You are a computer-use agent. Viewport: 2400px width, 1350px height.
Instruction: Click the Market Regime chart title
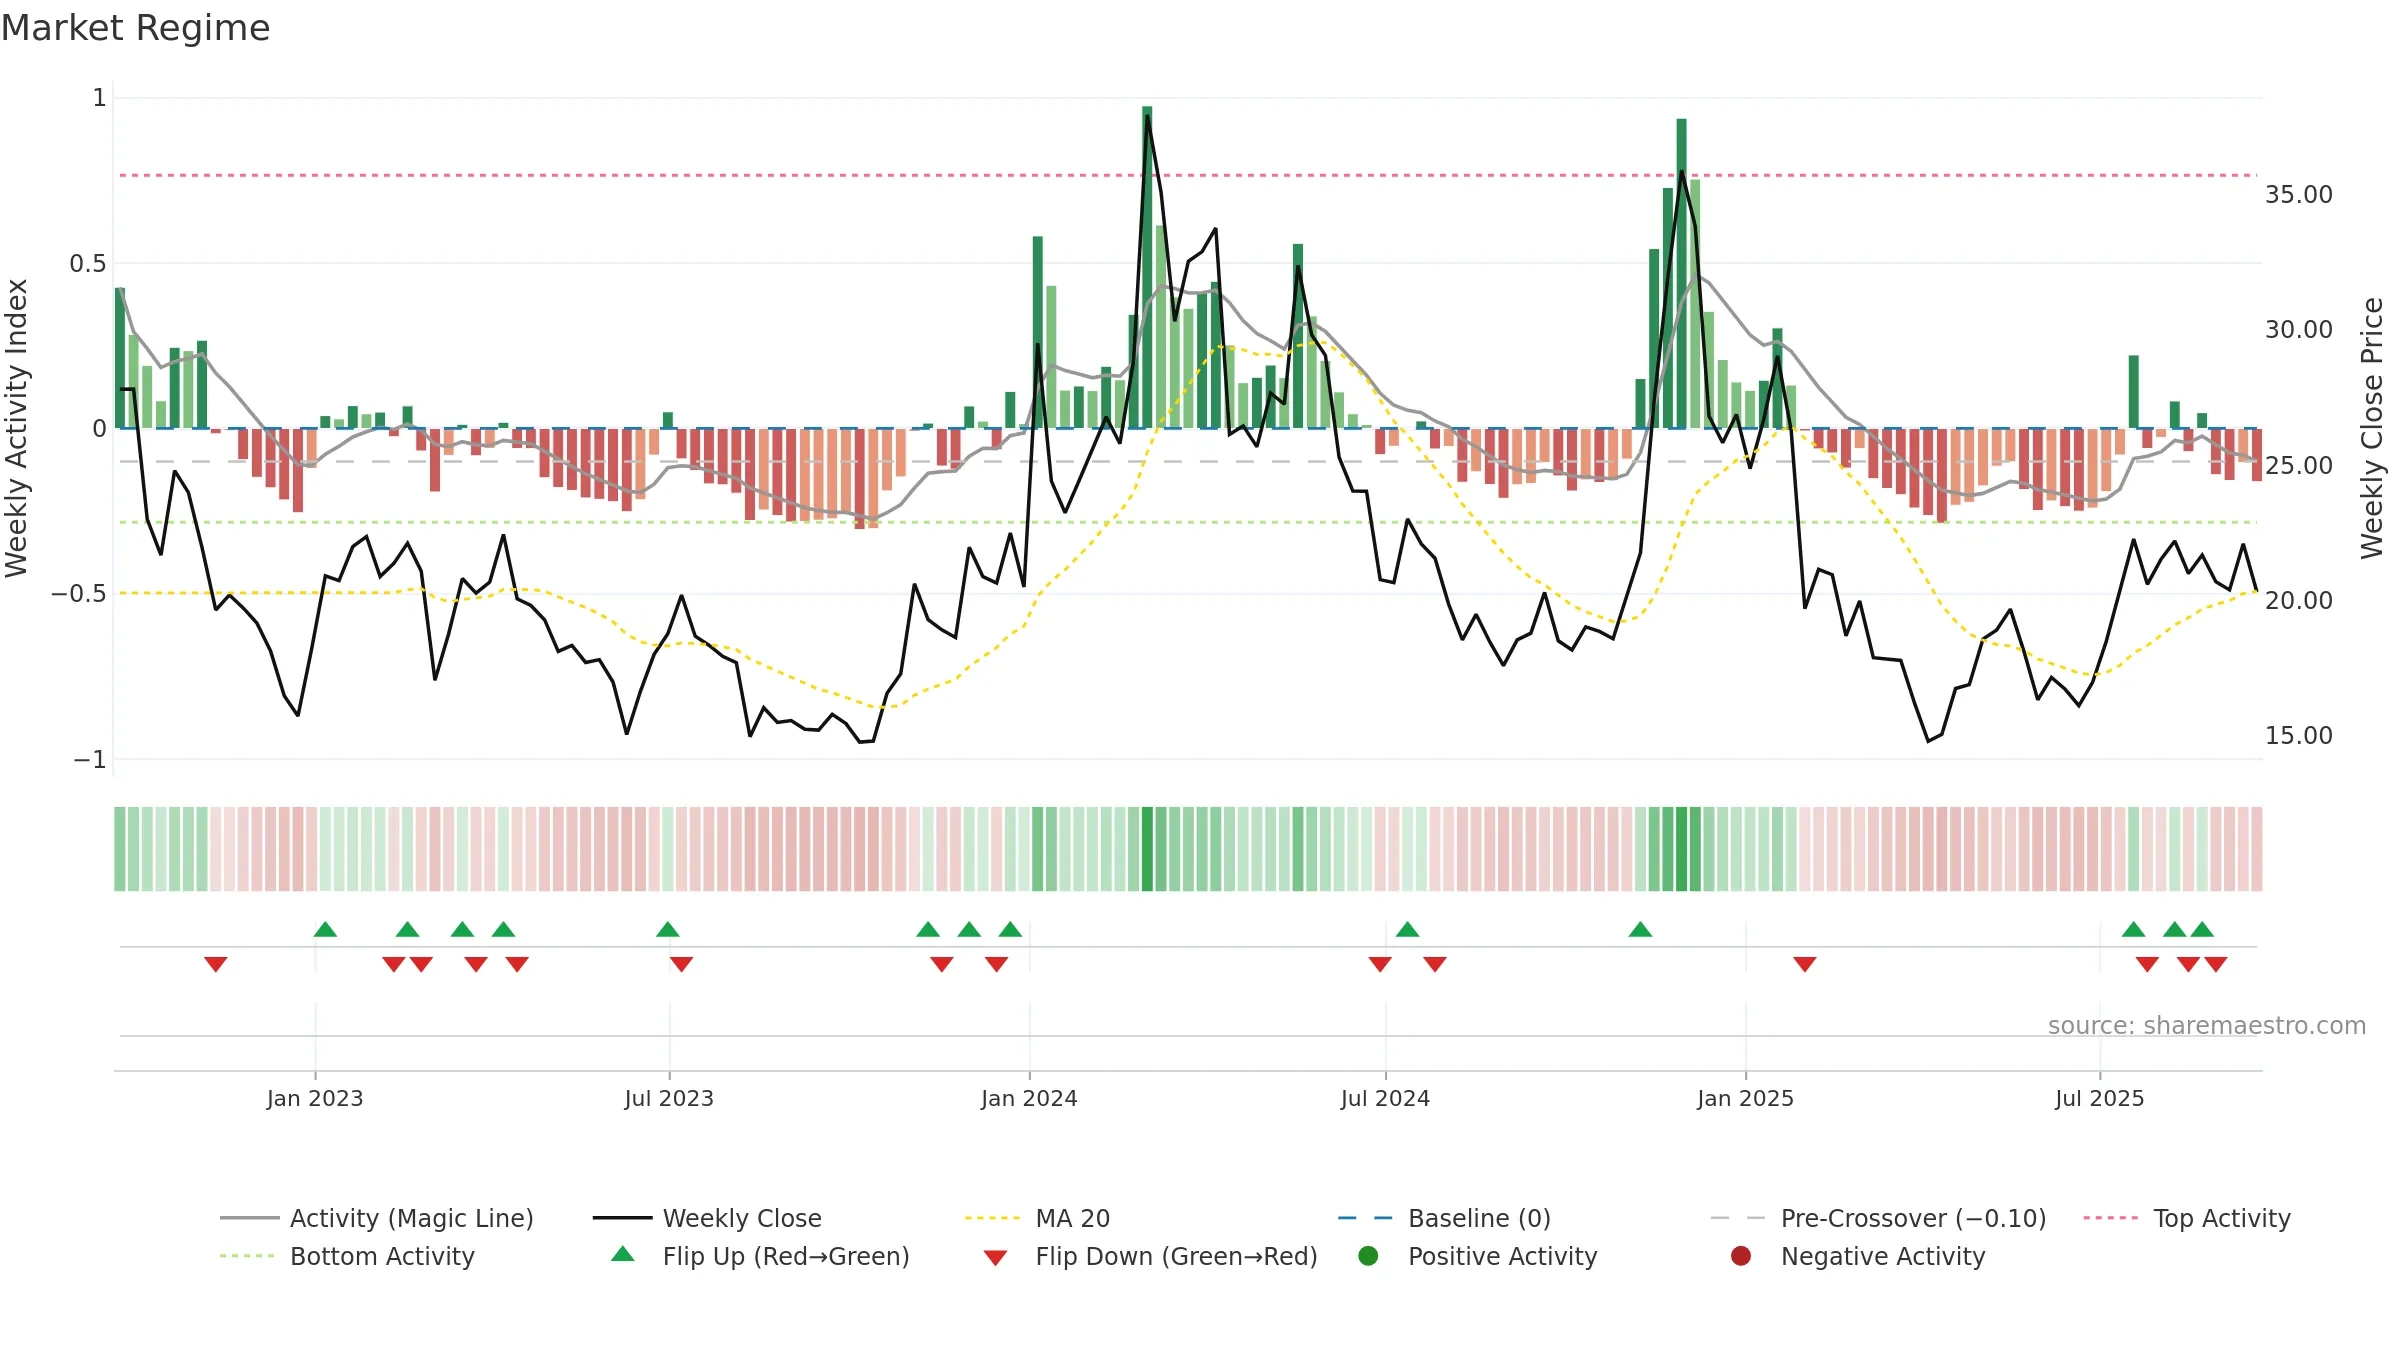coord(135,28)
